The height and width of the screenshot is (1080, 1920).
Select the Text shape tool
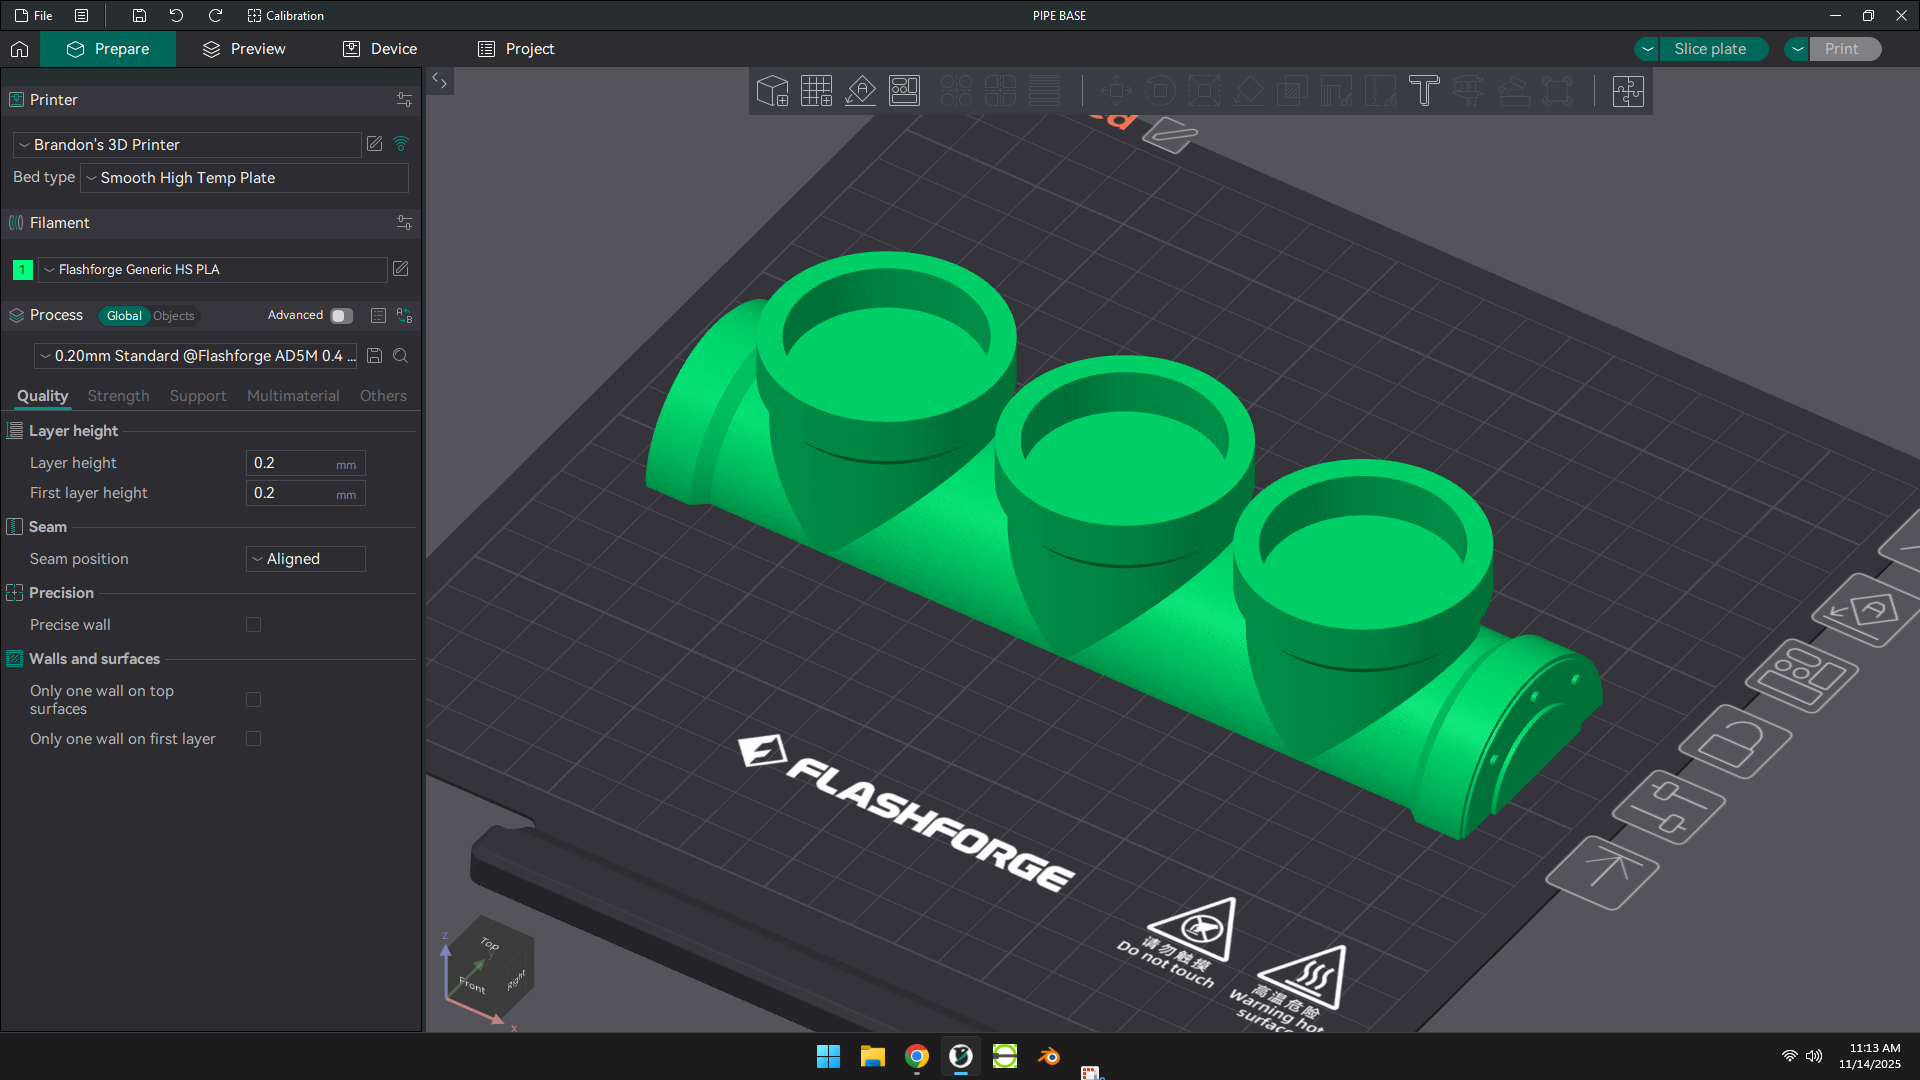click(x=1424, y=91)
